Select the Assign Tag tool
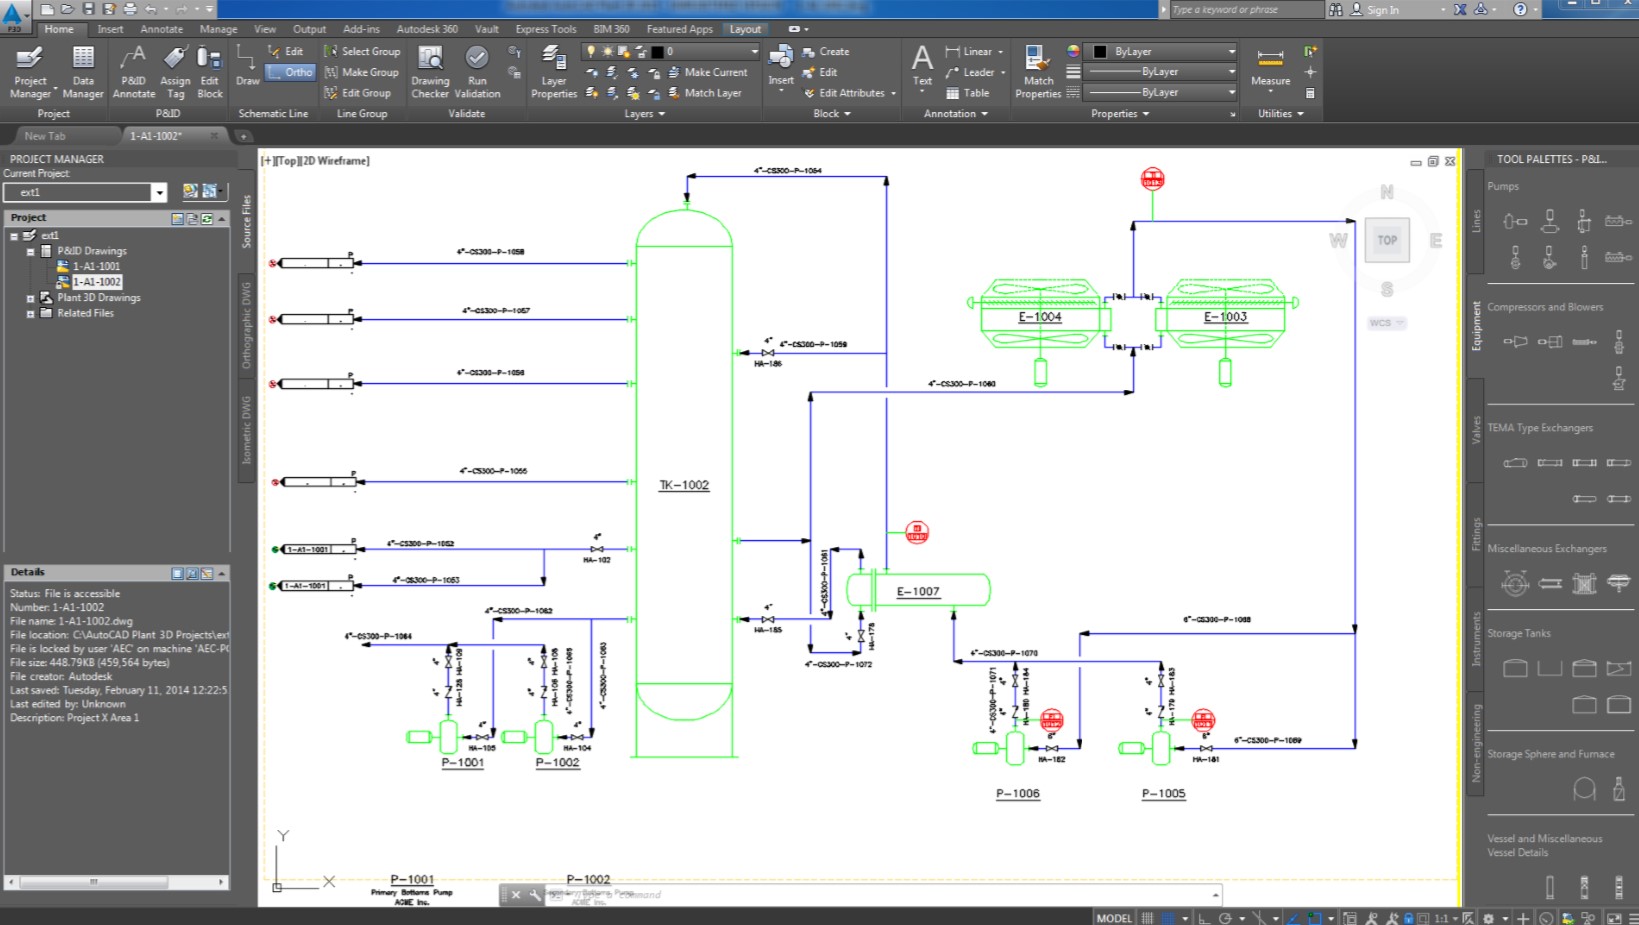The width and height of the screenshot is (1639, 925). pyautogui.click(x=176, y=70)
